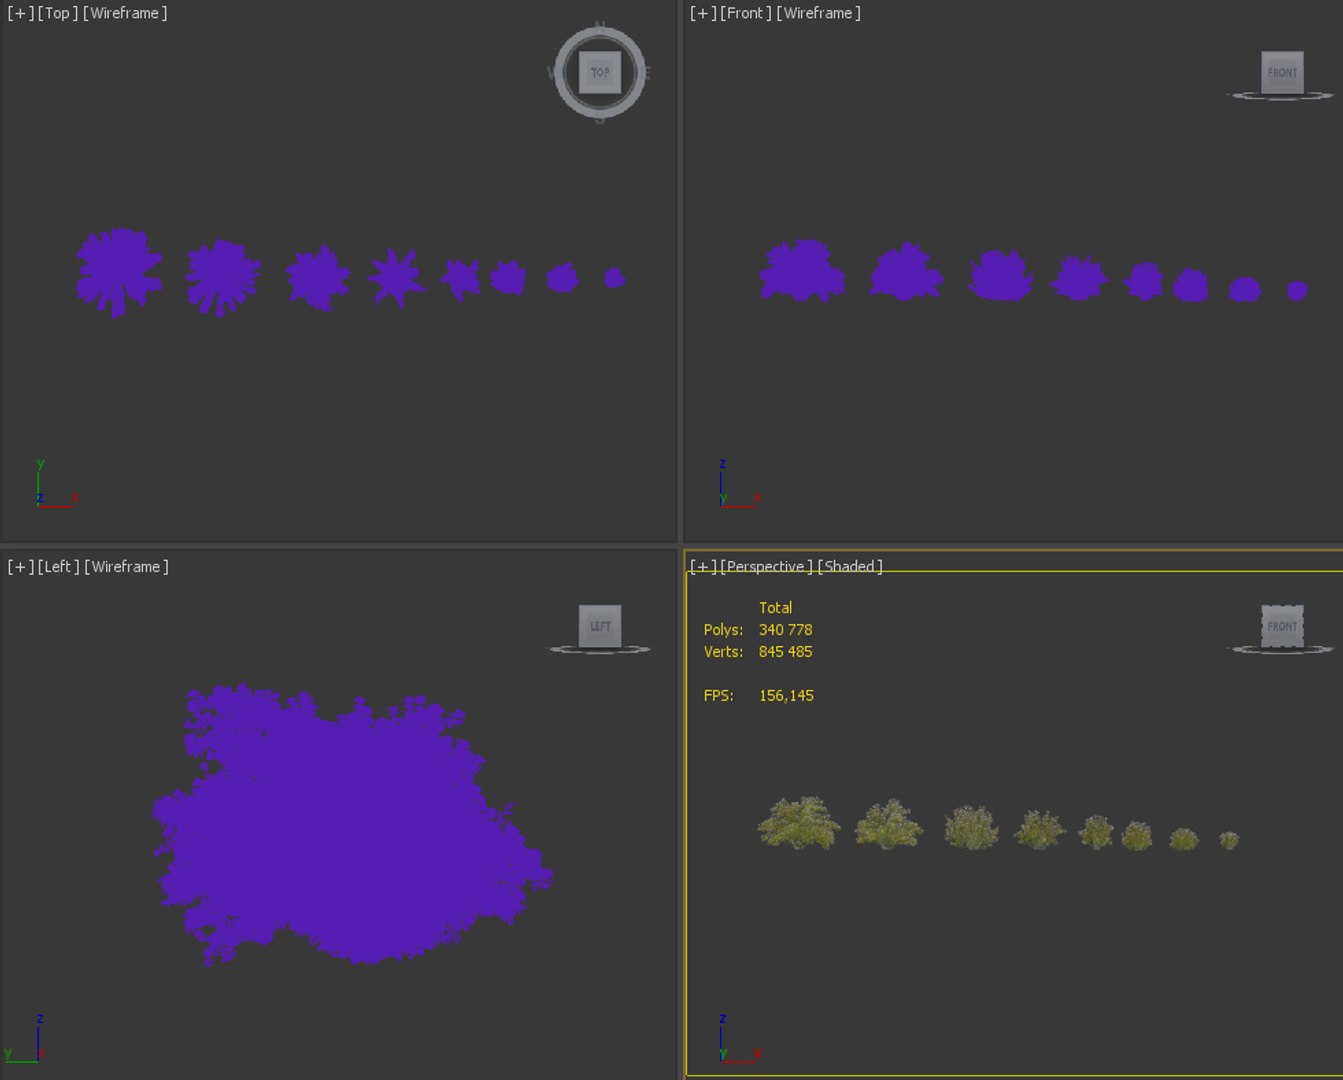Screen dimensions: 1343x1080
Task: Click the axis gizmo in Left viewport
Action: pos(25,1038)
